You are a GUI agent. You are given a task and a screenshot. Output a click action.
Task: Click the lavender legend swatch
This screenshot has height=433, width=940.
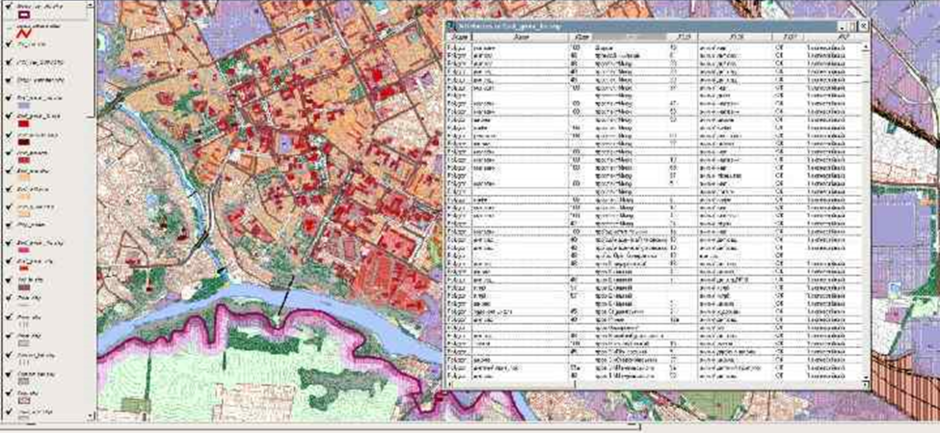pos(23,106)
